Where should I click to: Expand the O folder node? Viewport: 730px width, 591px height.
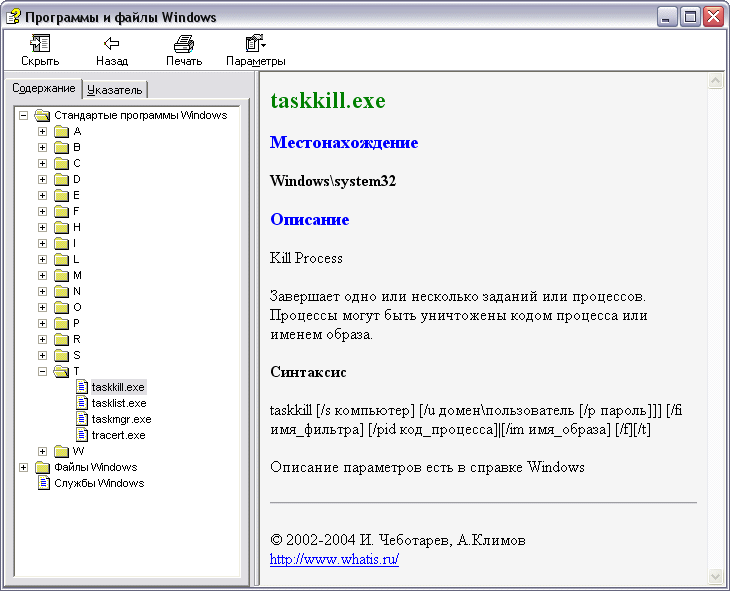[42, 307]
